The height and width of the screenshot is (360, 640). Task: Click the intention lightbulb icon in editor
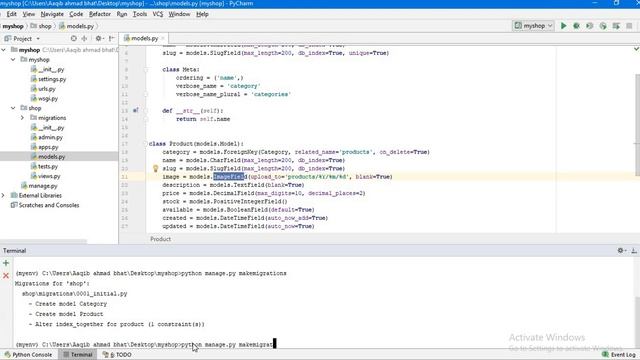[x=156, y=168]
